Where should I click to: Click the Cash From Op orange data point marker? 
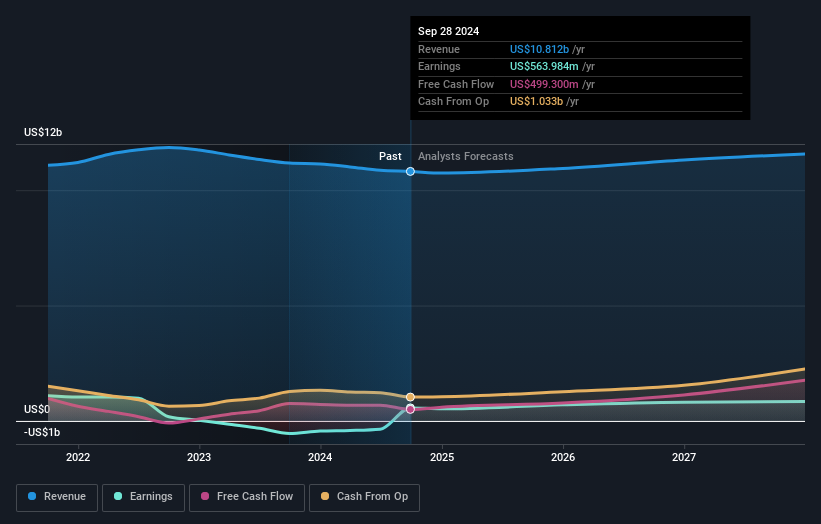tap(410, 397)
